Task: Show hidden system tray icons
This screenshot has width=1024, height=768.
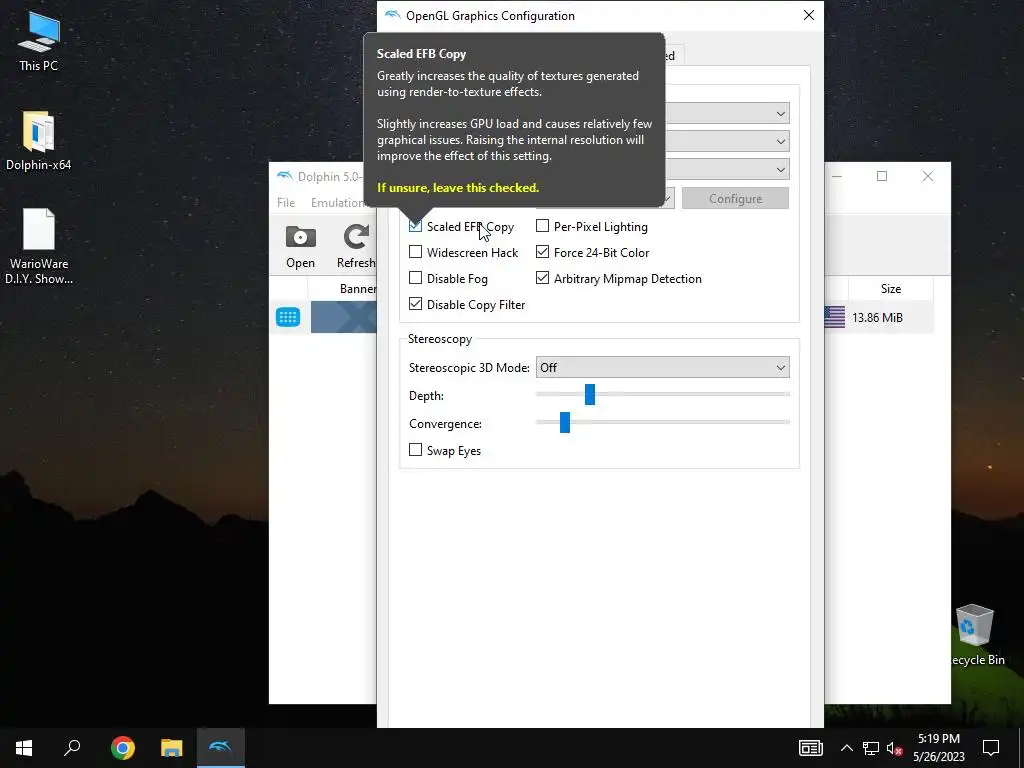Action: pos(846,748)
